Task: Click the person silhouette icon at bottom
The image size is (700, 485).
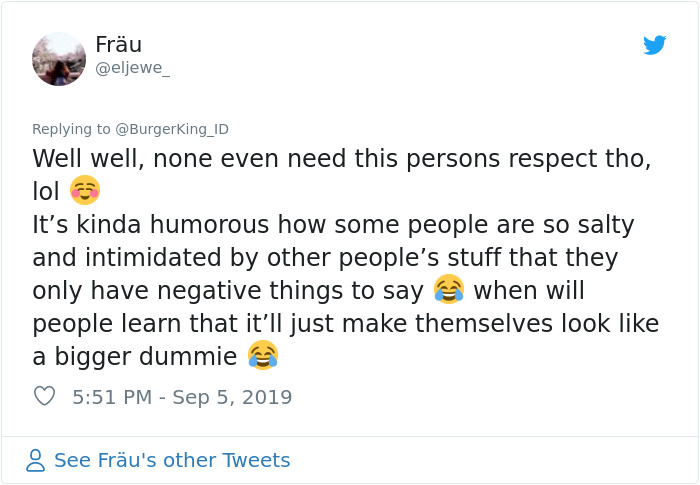Action: click(36, 460)
